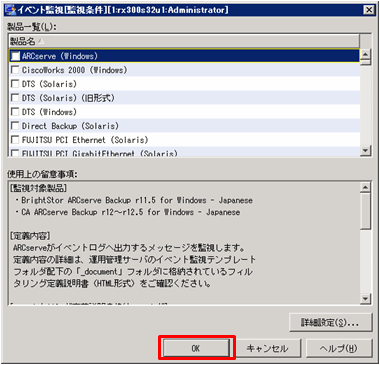Check the ARCserve (Windows) checkbox
This screenshot has height=365, width=380.
click(x=15, y=56)
